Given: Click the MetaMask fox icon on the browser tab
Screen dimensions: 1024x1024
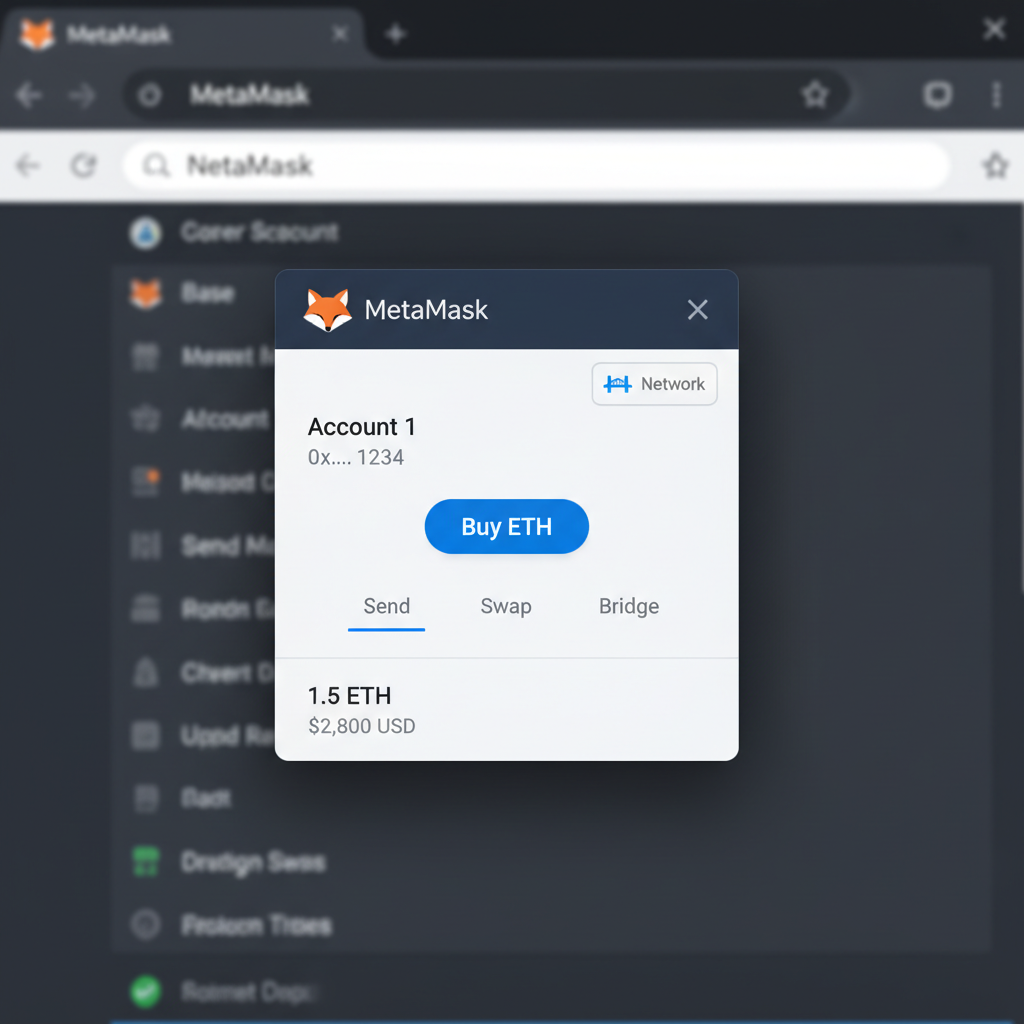Looking at the screenshot, I should point(37,33).
